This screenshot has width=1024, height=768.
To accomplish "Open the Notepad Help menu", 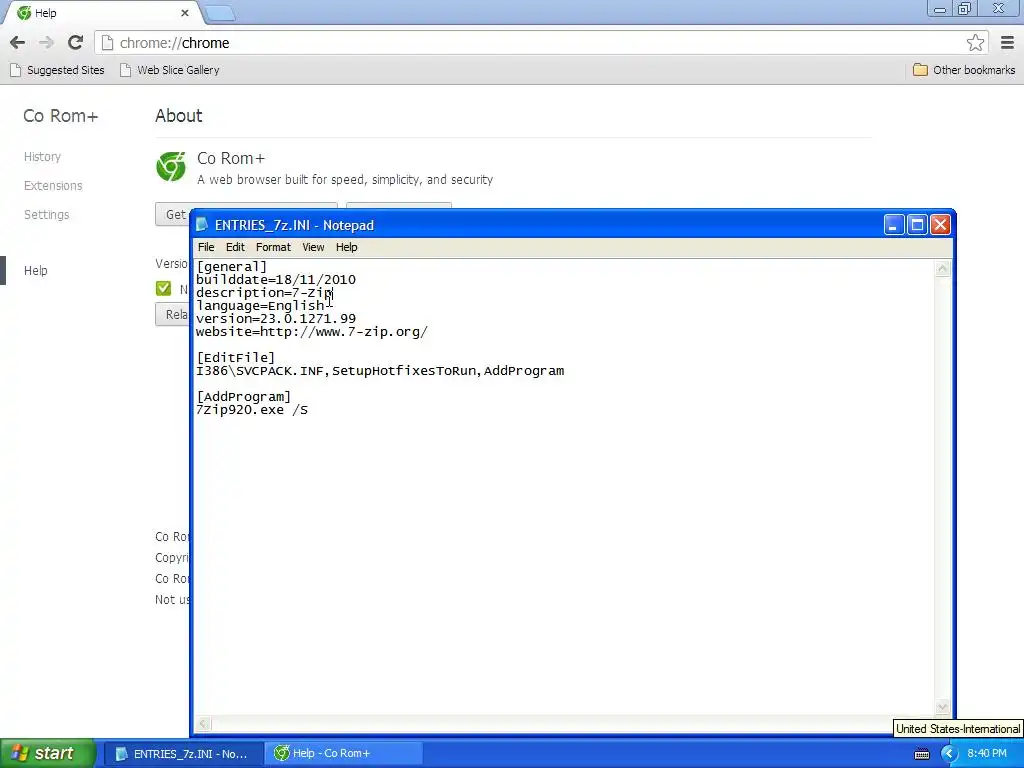I will coord(346,247).
